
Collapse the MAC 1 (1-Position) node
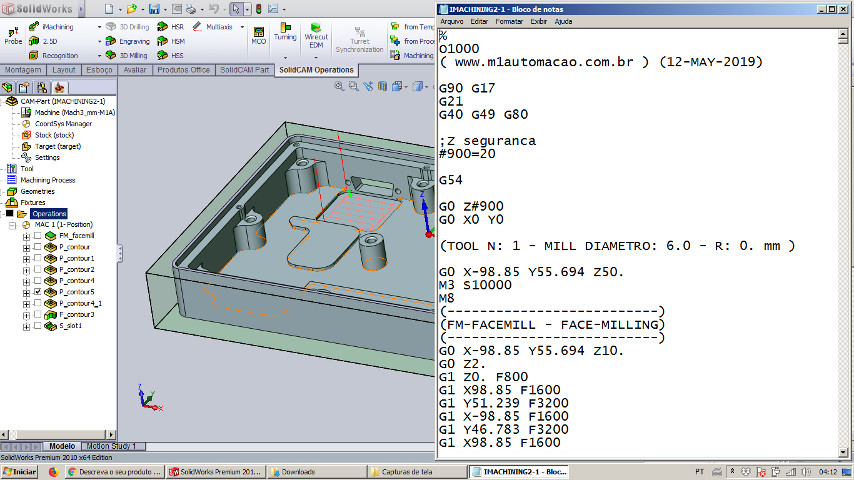pos(12,225)
